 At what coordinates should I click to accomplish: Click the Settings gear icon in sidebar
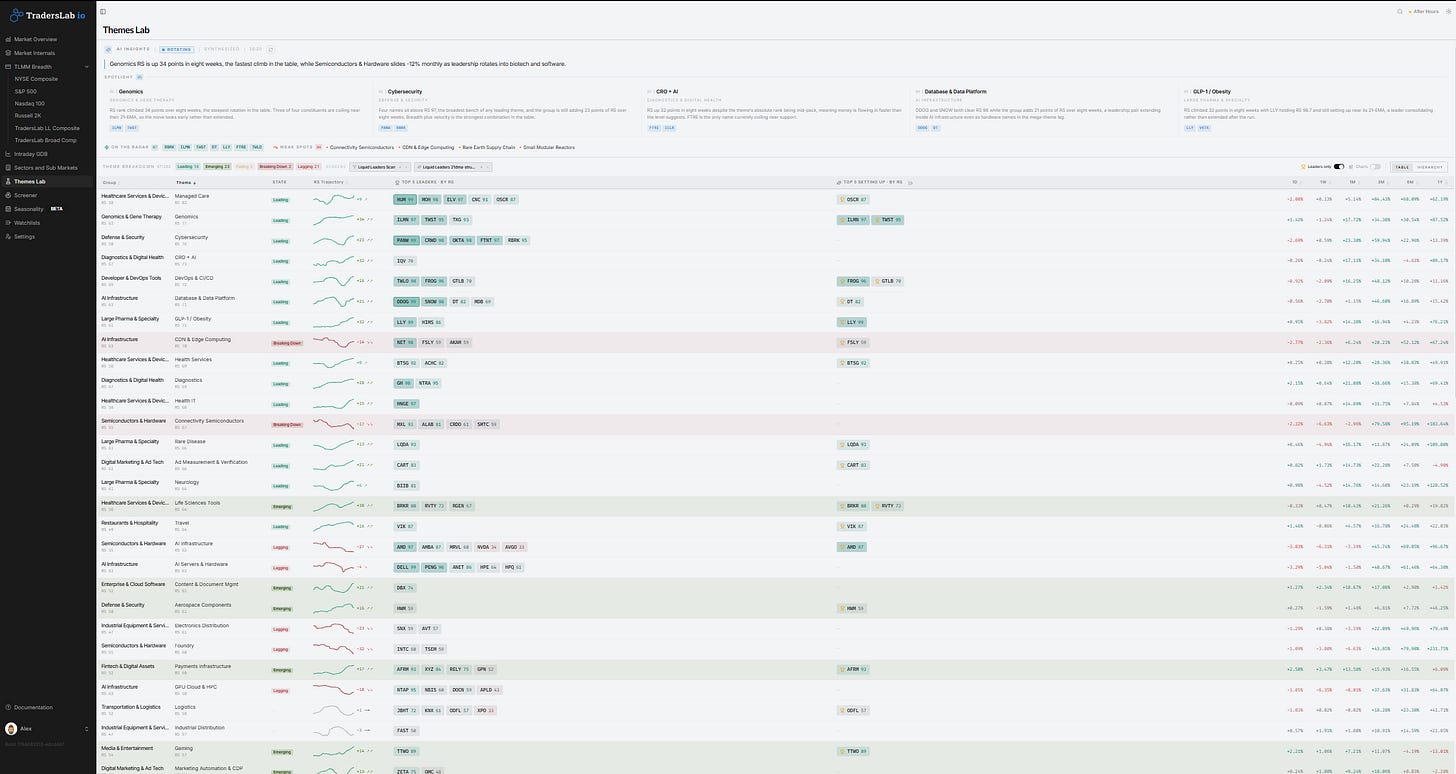(8, 236)
